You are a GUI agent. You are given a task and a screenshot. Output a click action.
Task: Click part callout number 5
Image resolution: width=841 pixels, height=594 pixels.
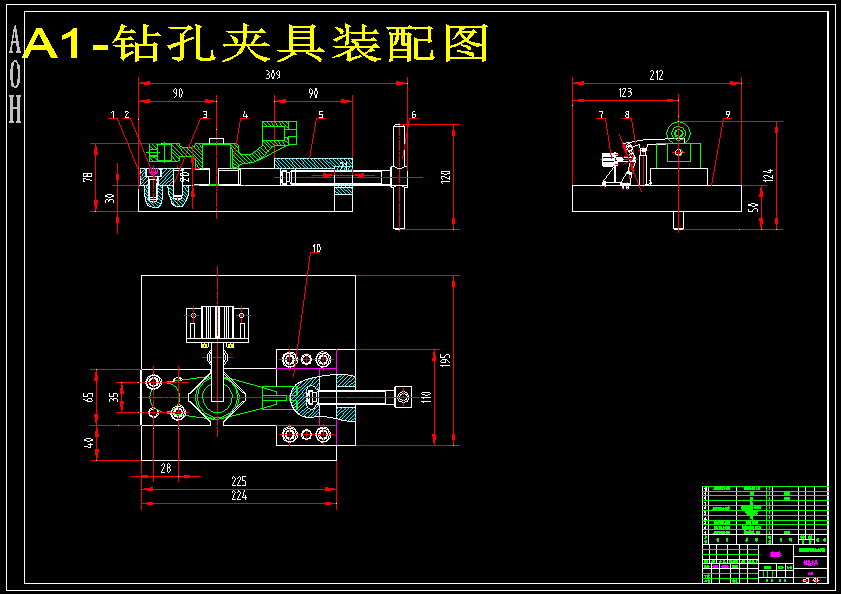coord(321,115)
